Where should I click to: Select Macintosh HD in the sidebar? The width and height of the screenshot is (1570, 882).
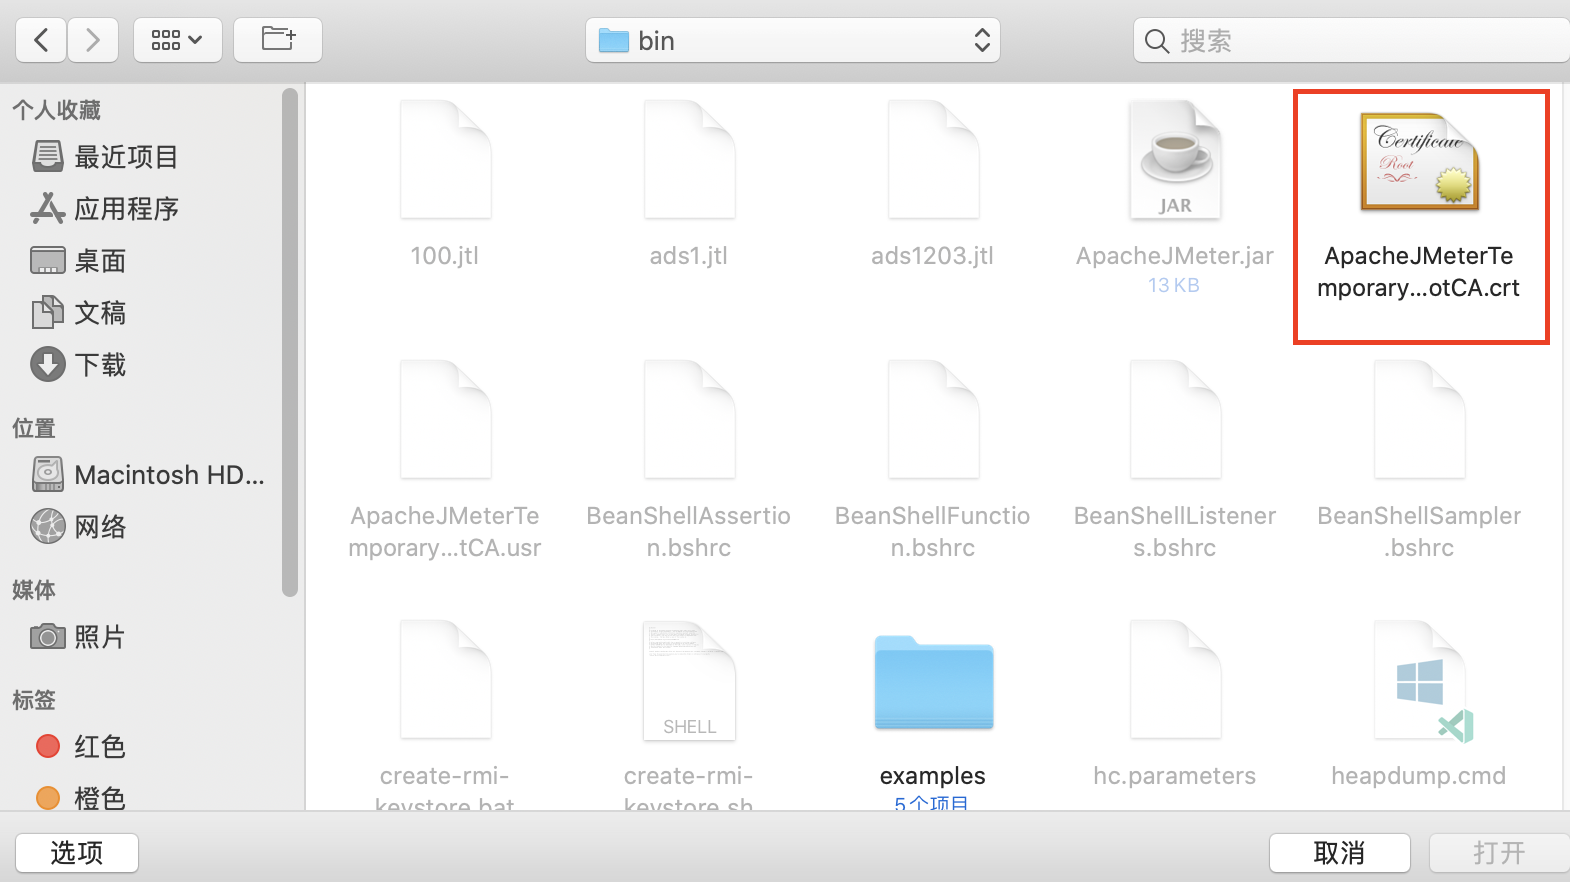[148, 475]
